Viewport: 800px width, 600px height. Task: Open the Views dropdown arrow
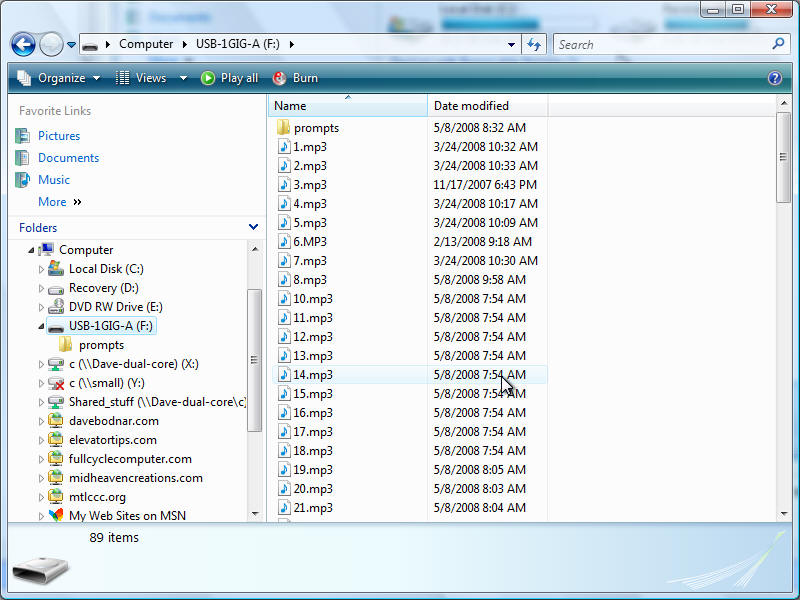click(183, 78)
